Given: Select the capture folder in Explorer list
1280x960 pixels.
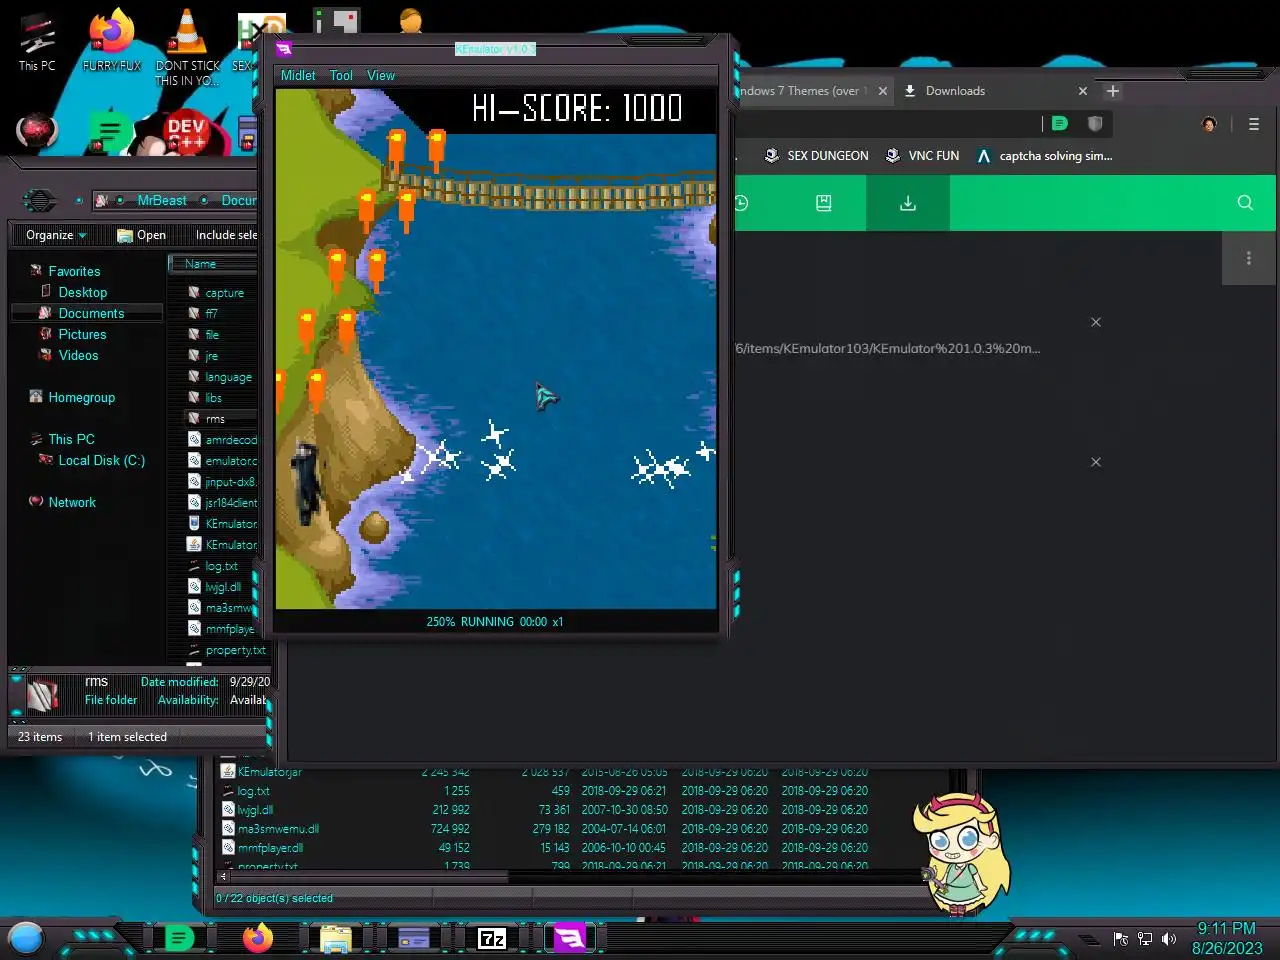Looking at the screenshot, I should [x=224, y=293].
